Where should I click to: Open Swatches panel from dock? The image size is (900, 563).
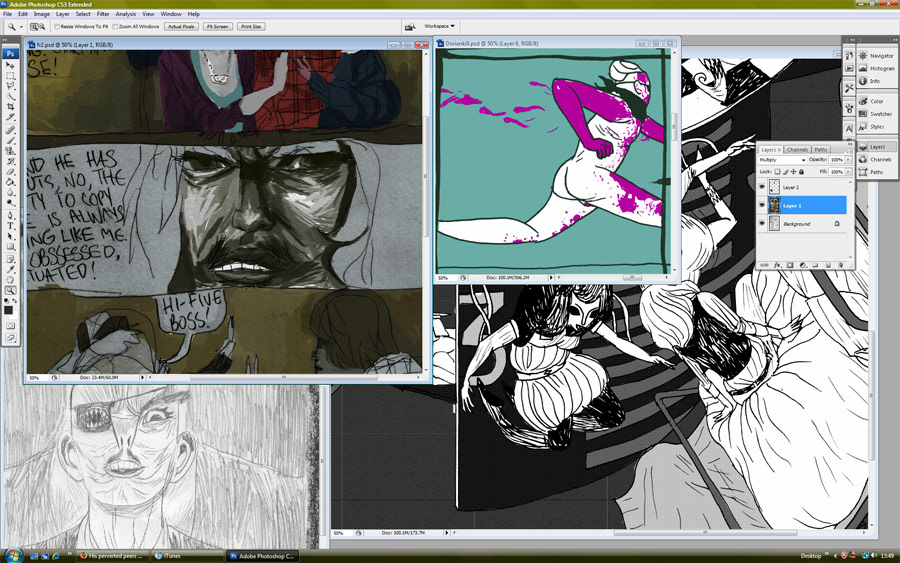click(x=876, y=114)
